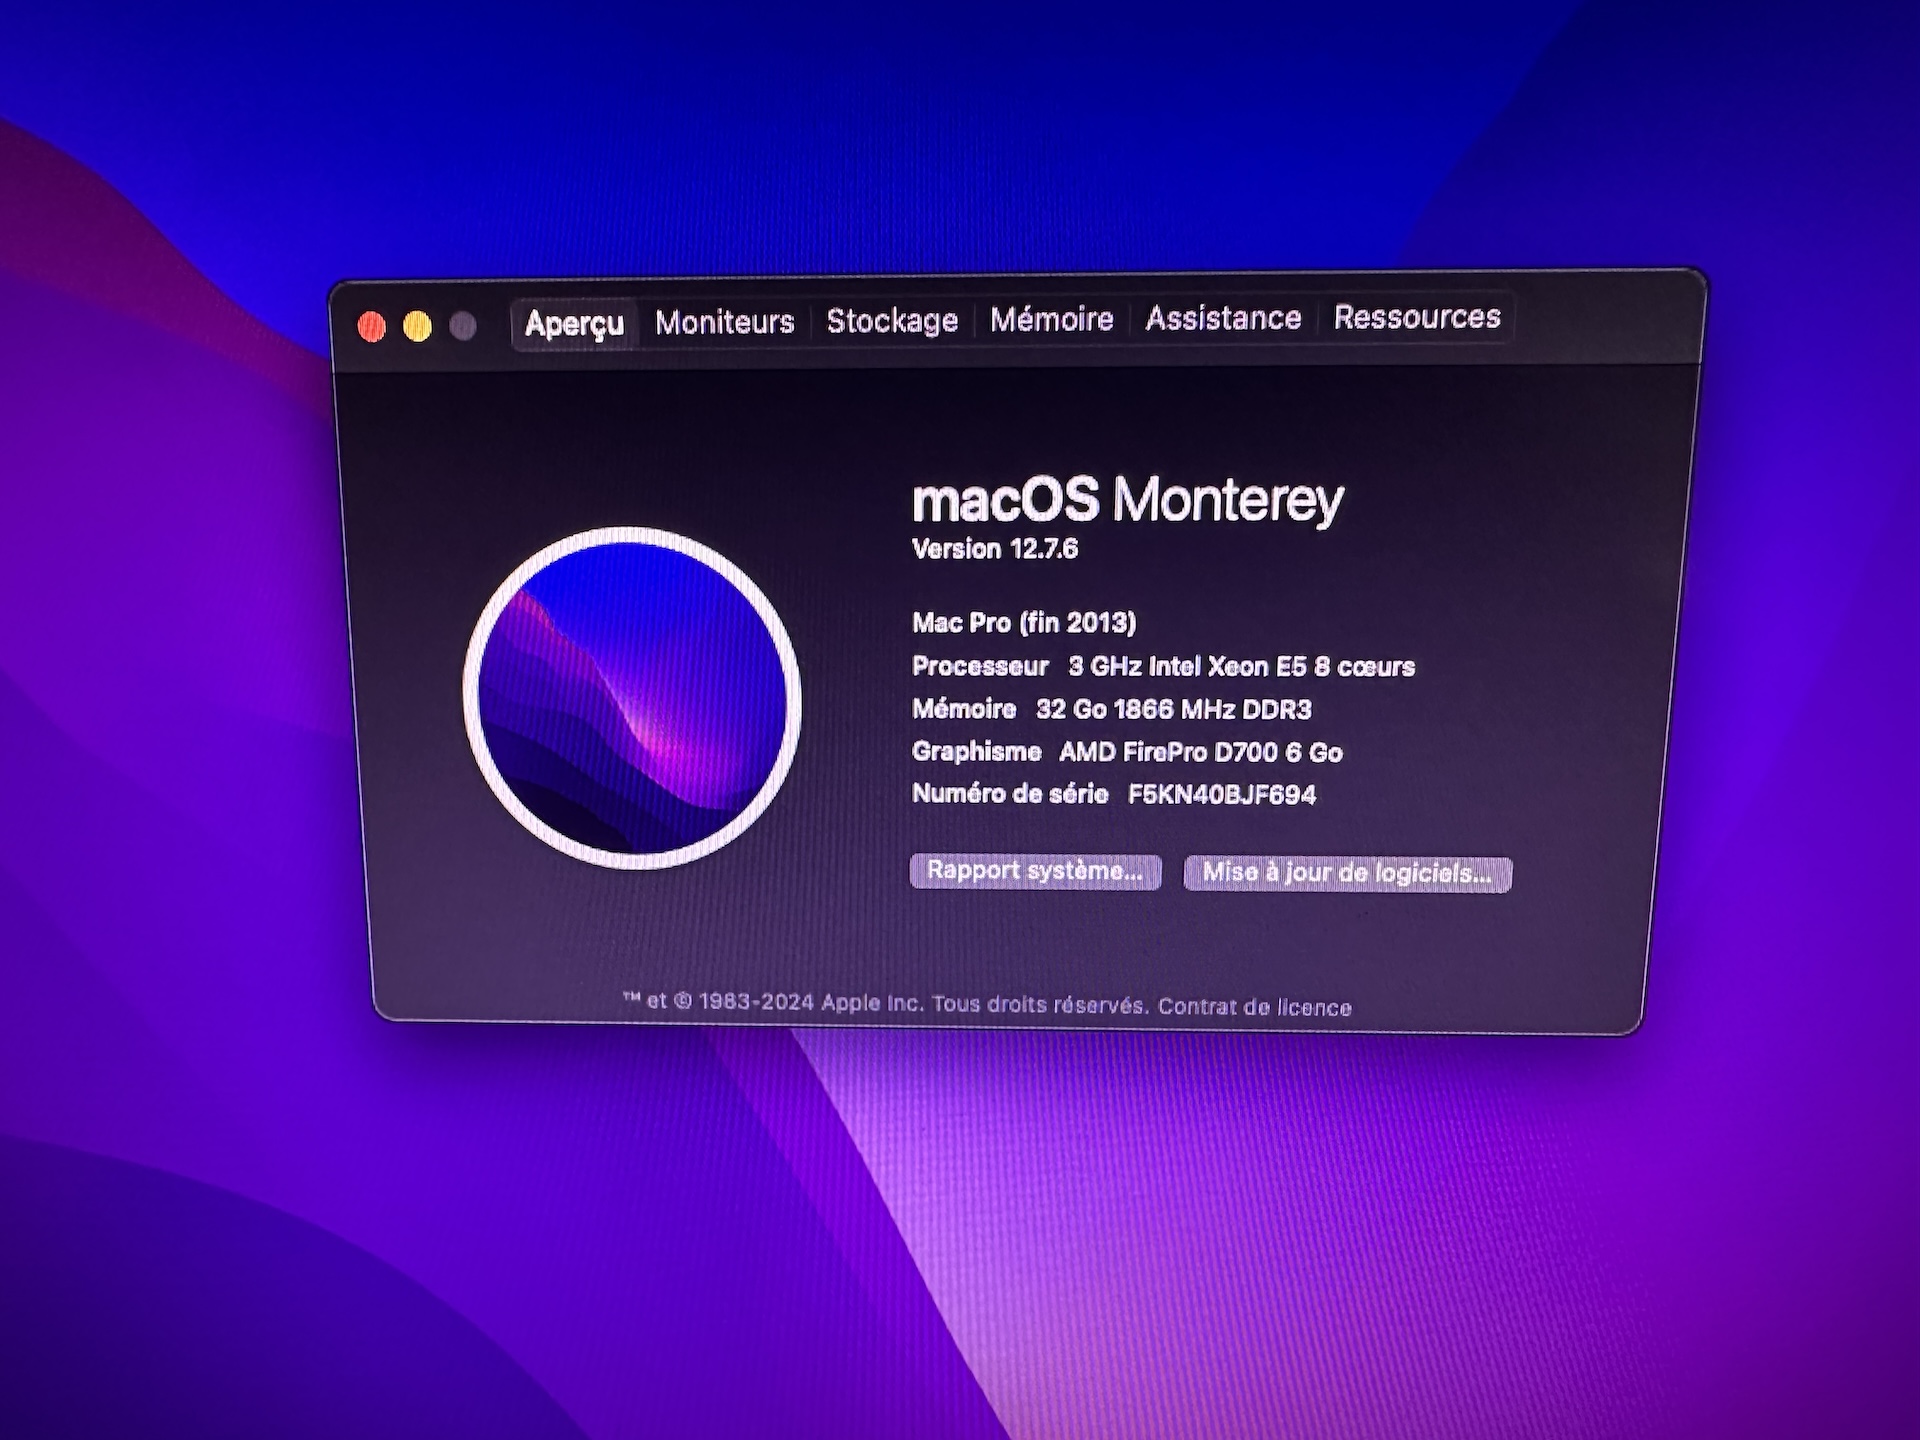This screenshot has width=1920, height=1440.
Task: Click the Version 12.7.6 text
Action: [x=995, y=549]
